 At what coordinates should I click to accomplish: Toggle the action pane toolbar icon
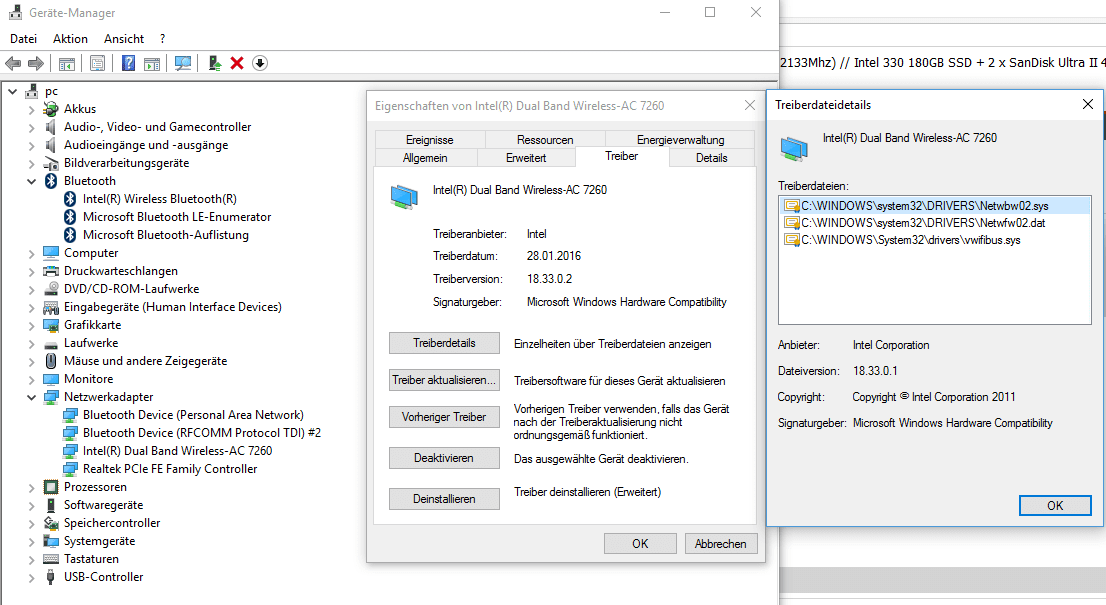pyautogui.click(x=152, y=63)
